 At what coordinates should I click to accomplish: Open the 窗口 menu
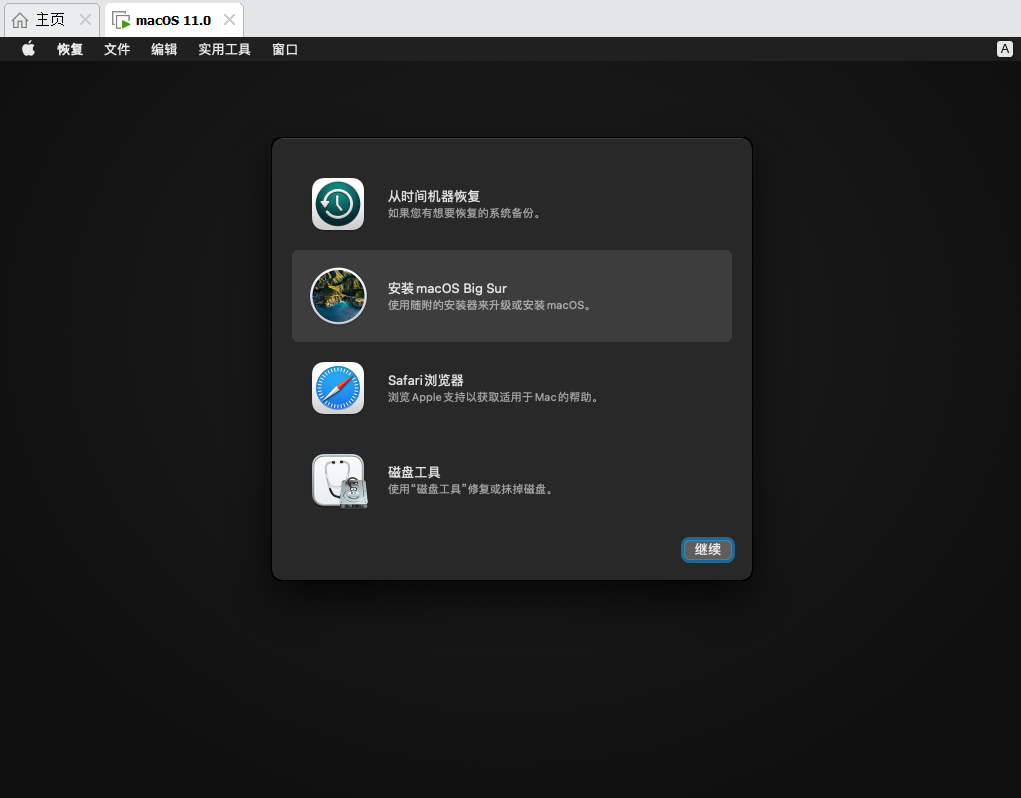pyautogui.click(x=285, y=49)
